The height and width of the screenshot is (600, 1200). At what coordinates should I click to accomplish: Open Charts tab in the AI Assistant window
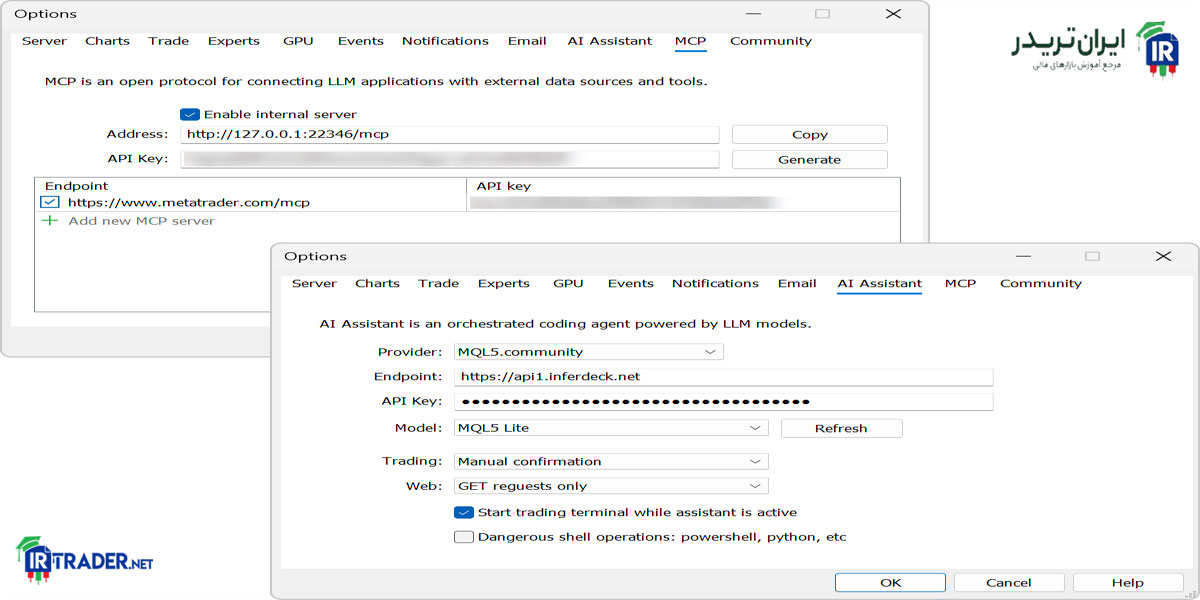(x=377, y=283)
